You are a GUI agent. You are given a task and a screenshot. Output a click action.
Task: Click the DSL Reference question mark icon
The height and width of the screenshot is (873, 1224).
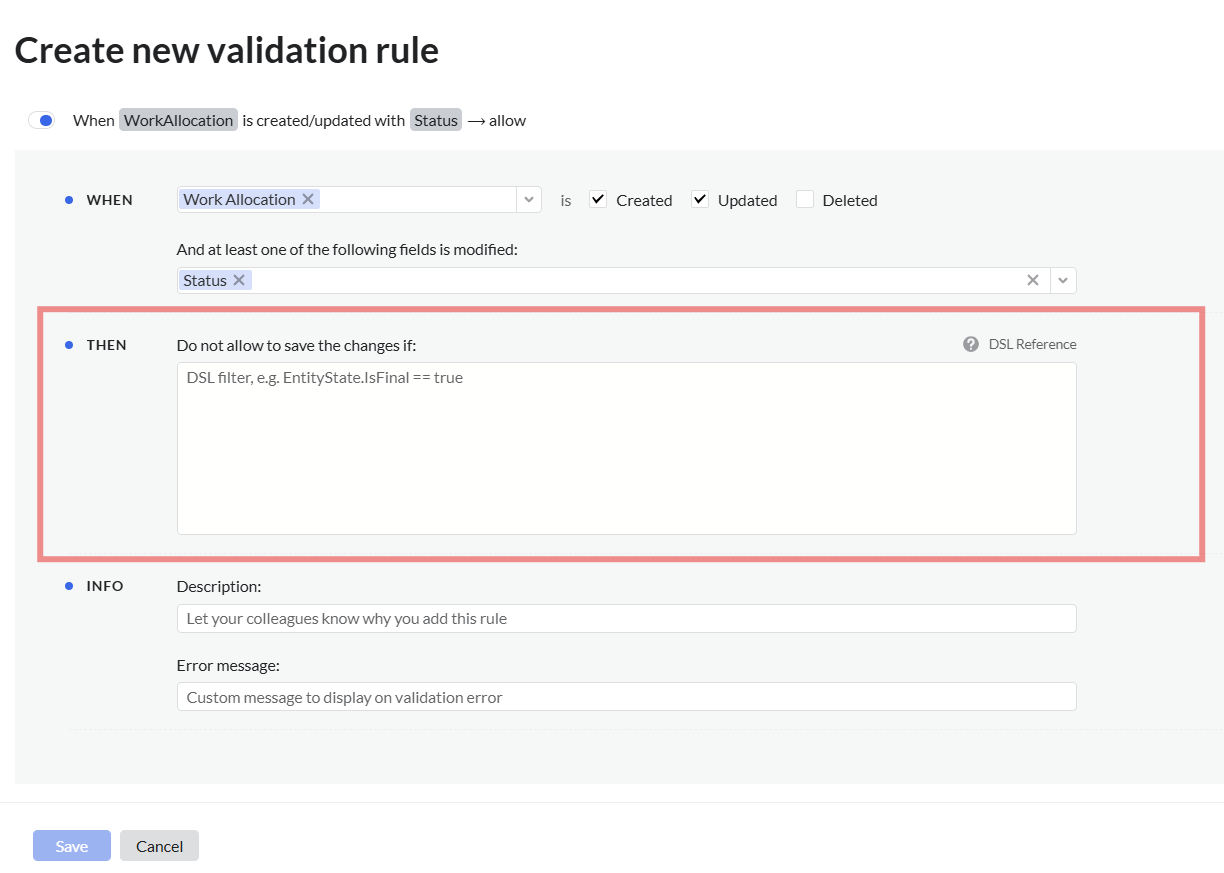click(971, 344)
